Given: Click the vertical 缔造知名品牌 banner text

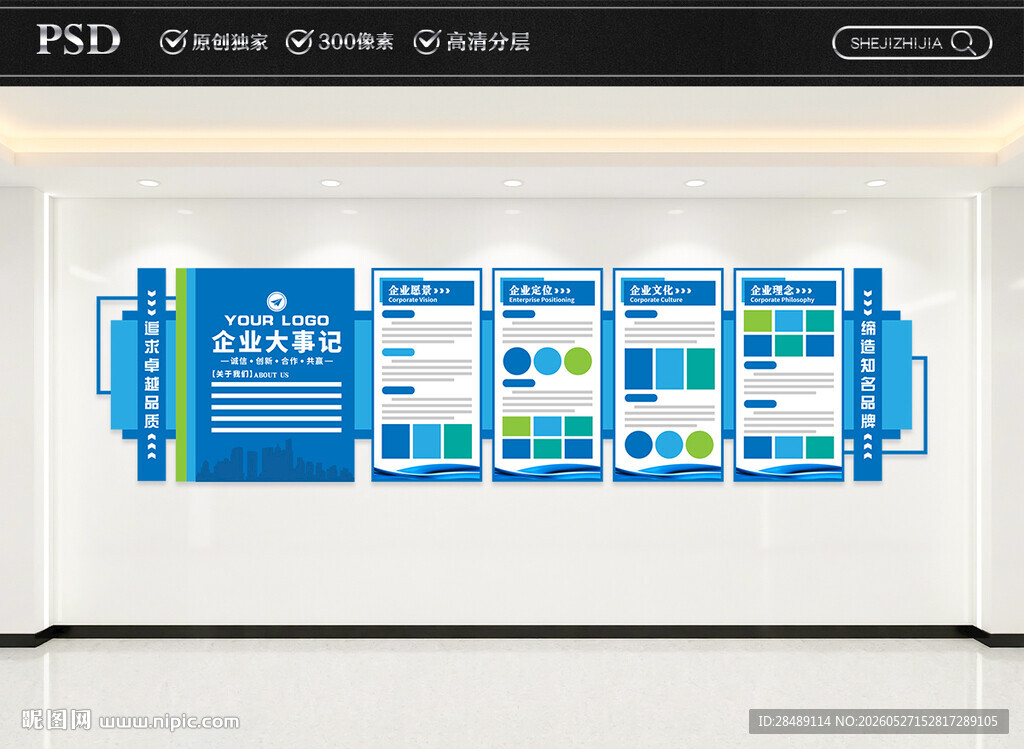Looking at the screenshot, I should click(x=868, y=374).
